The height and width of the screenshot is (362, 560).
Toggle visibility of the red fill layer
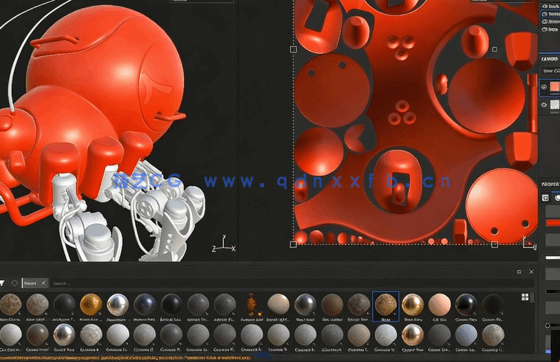pos(544,87)
